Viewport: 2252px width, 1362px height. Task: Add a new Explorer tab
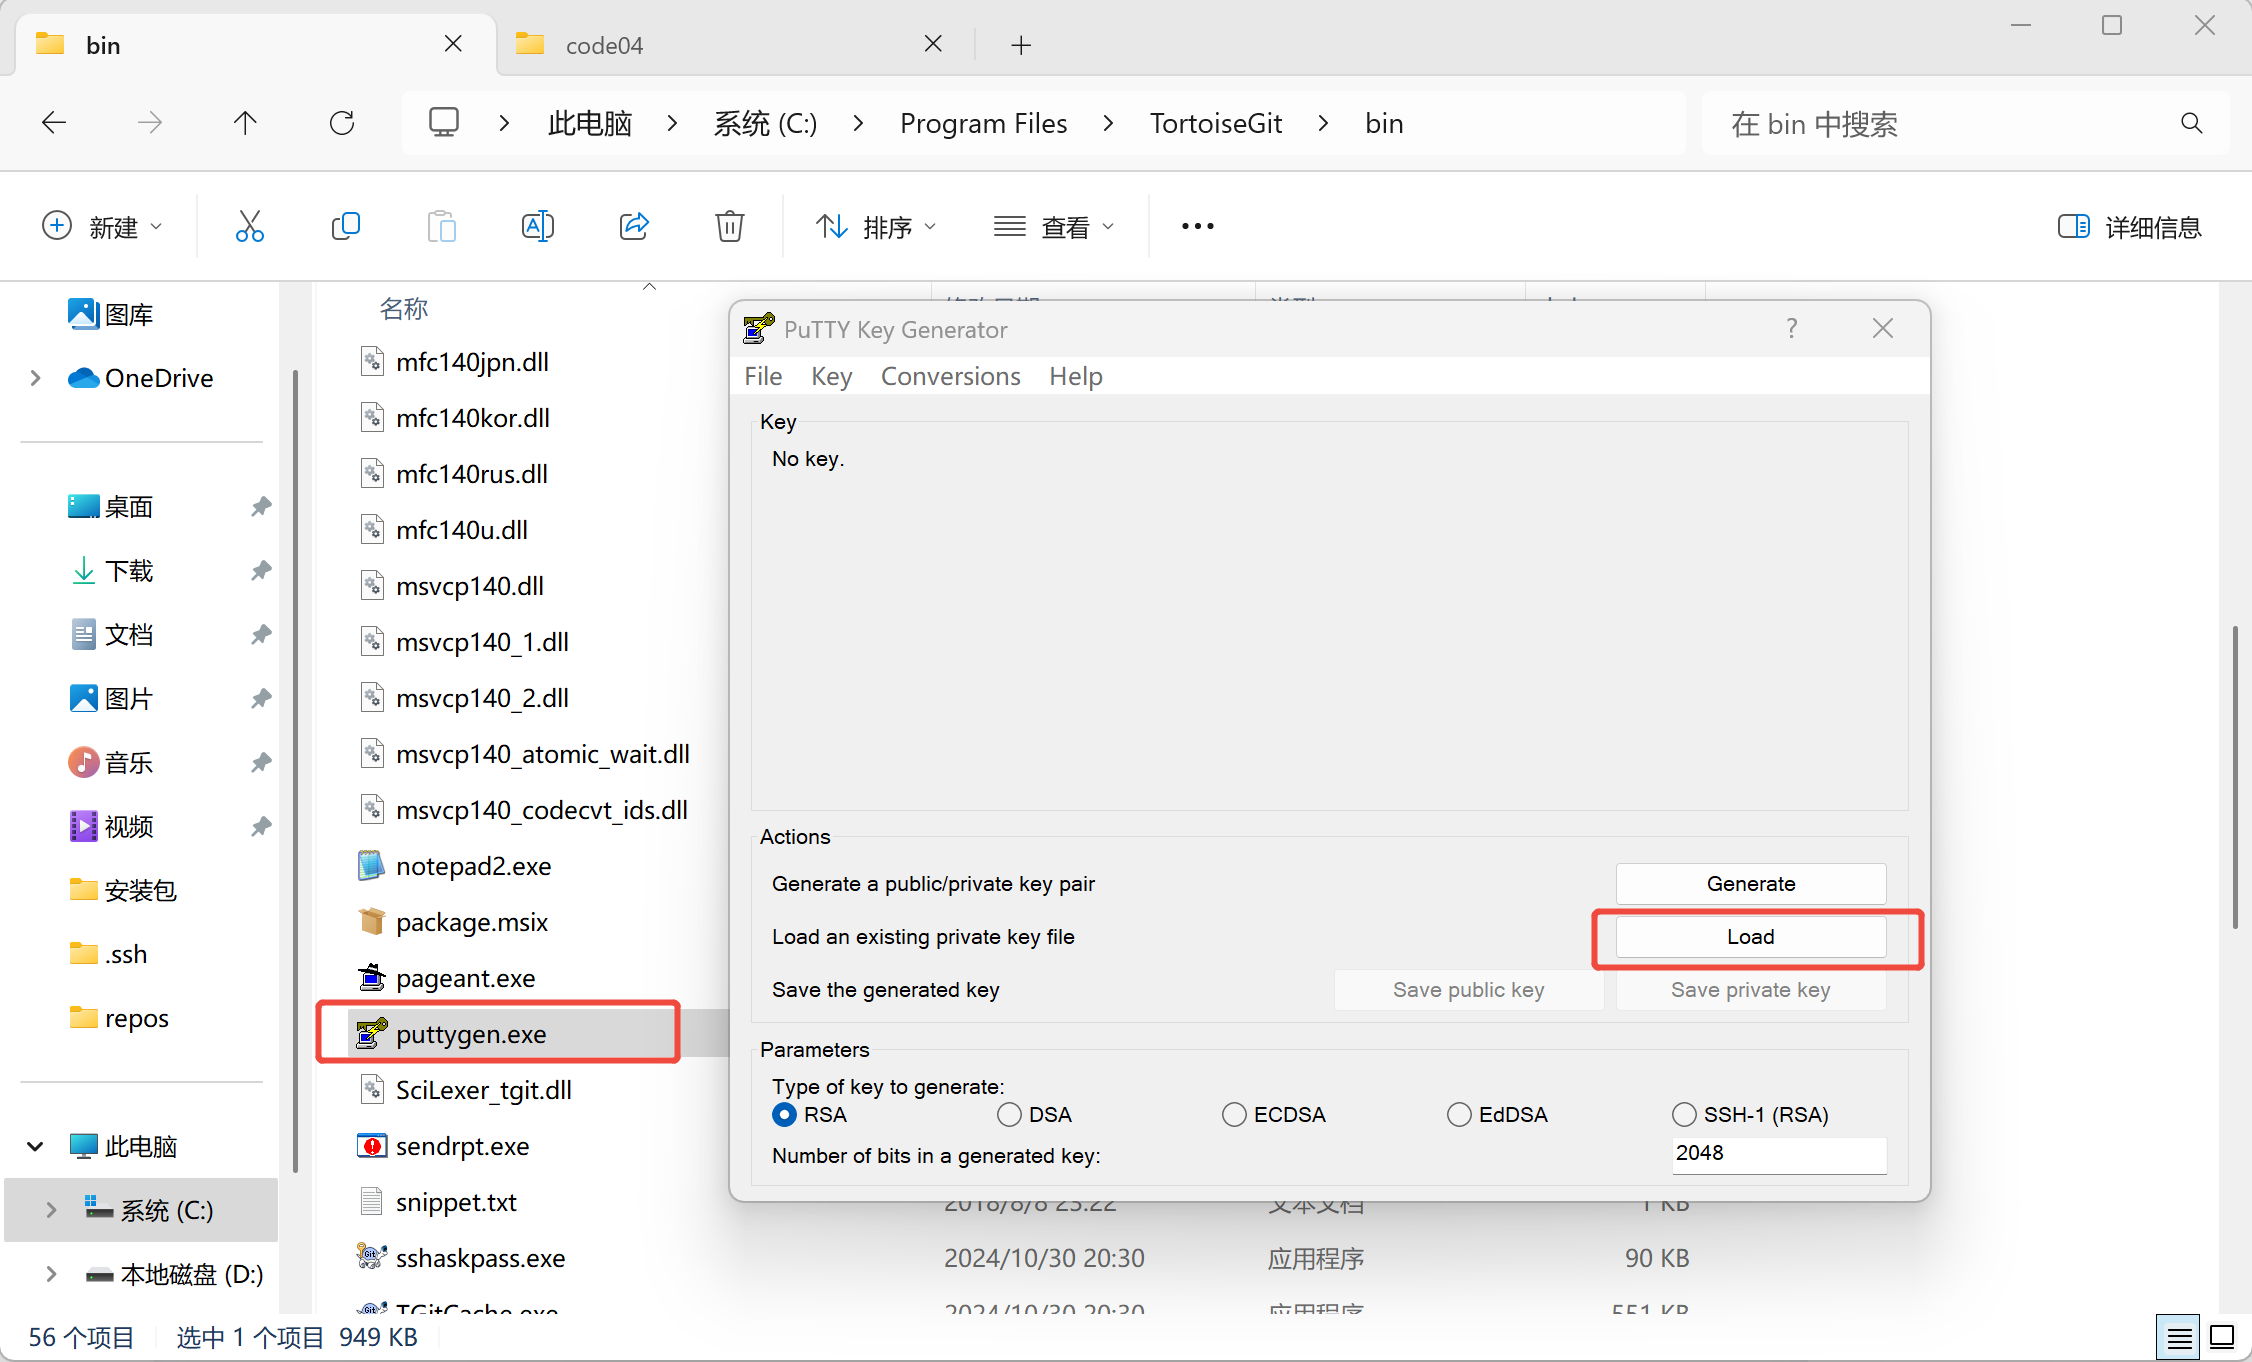point(1020,45)
